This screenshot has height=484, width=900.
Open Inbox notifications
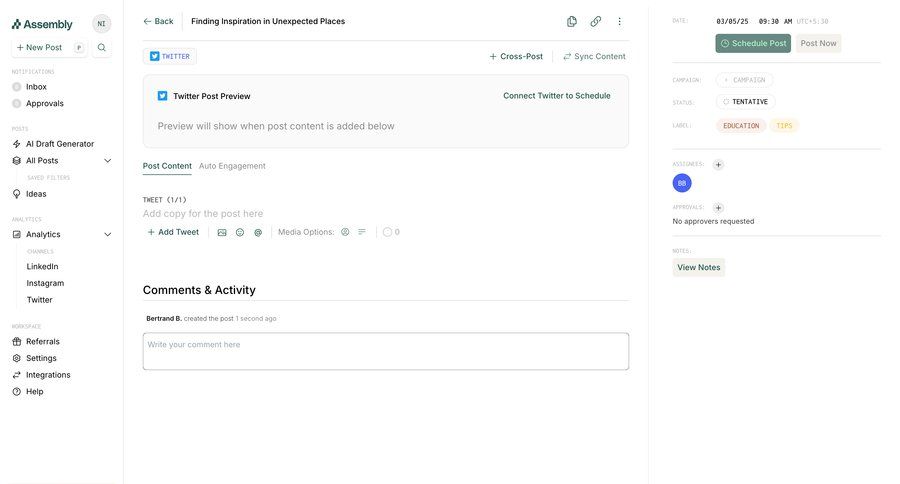point(36,87)
